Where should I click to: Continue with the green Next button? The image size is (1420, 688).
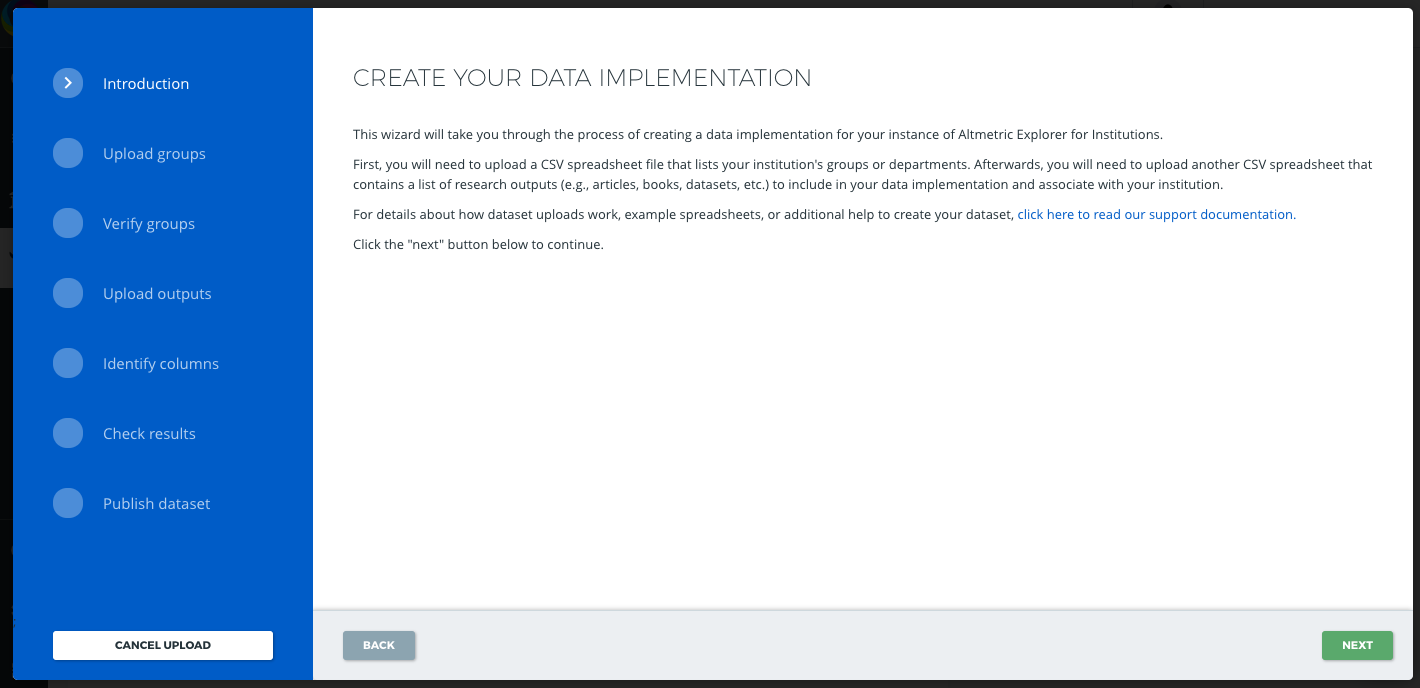[x=1357, y=645]
